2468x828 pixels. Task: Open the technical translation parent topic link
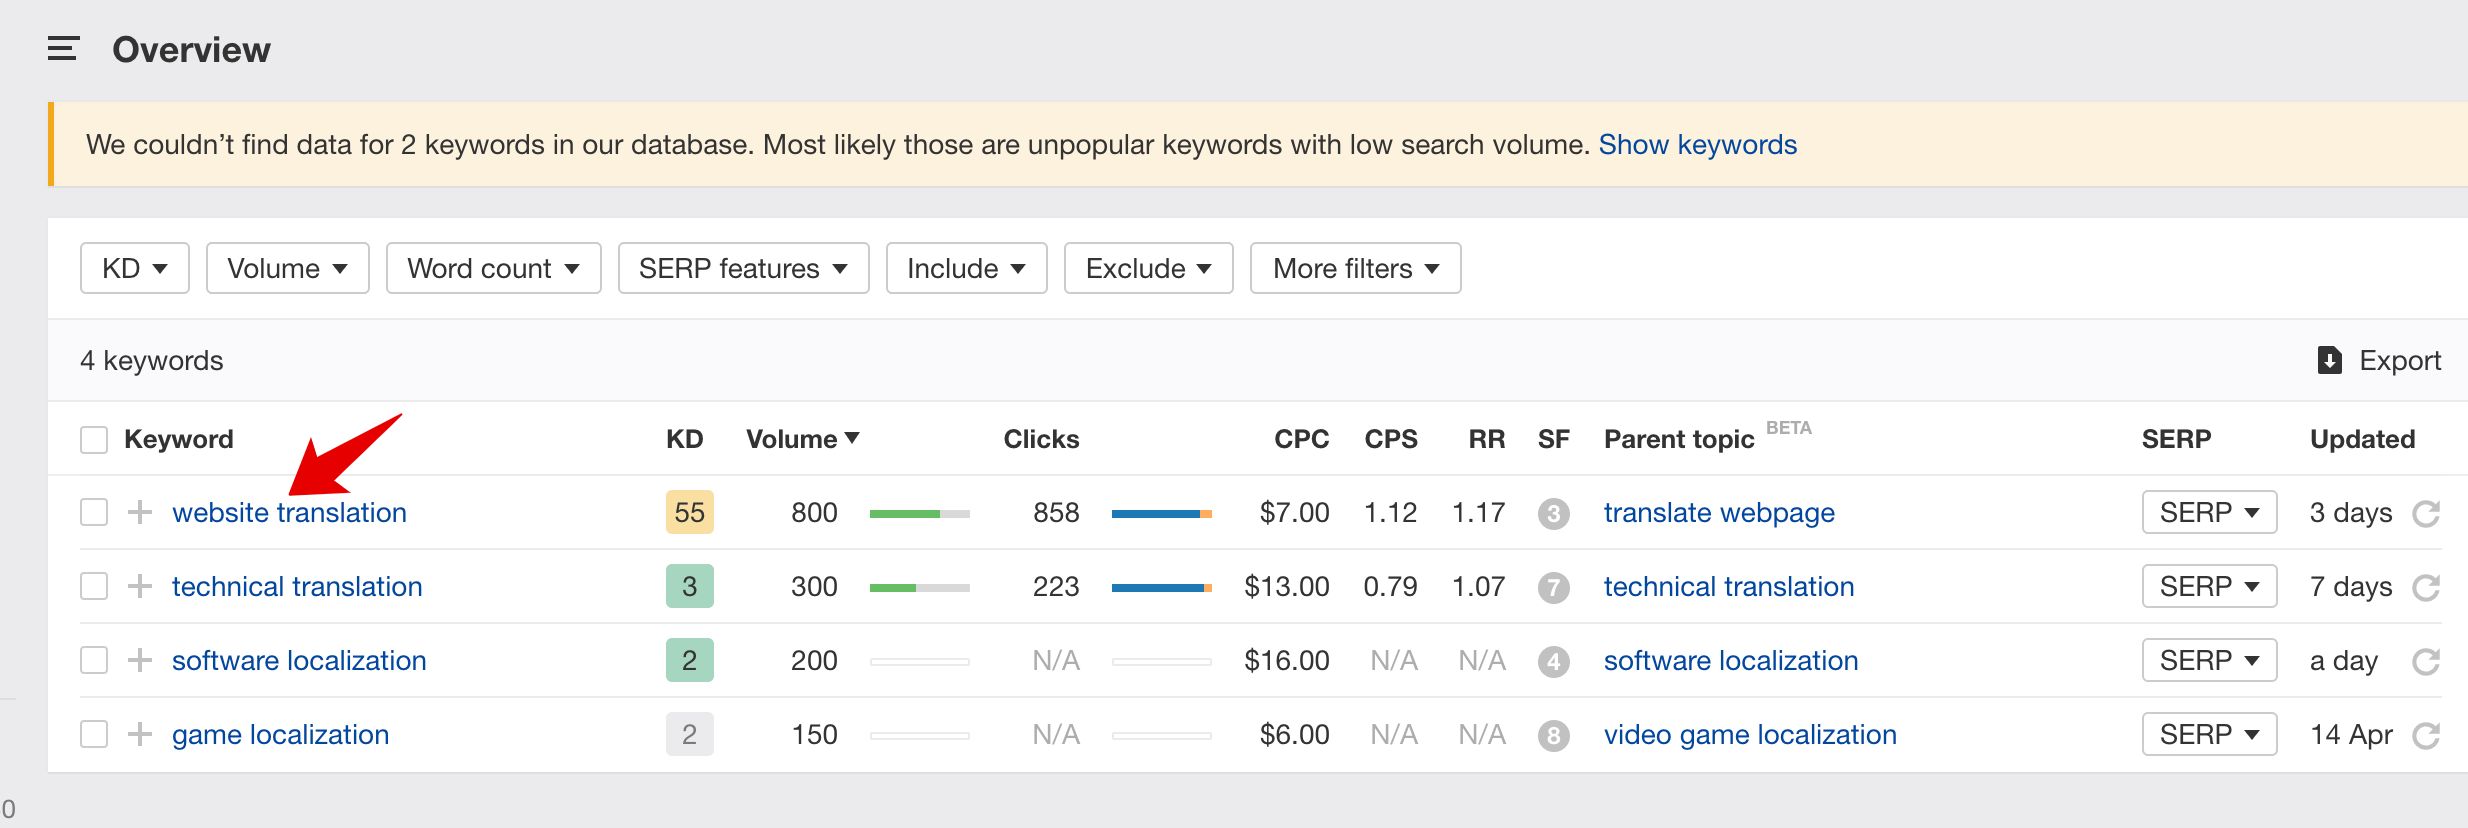1729,586
